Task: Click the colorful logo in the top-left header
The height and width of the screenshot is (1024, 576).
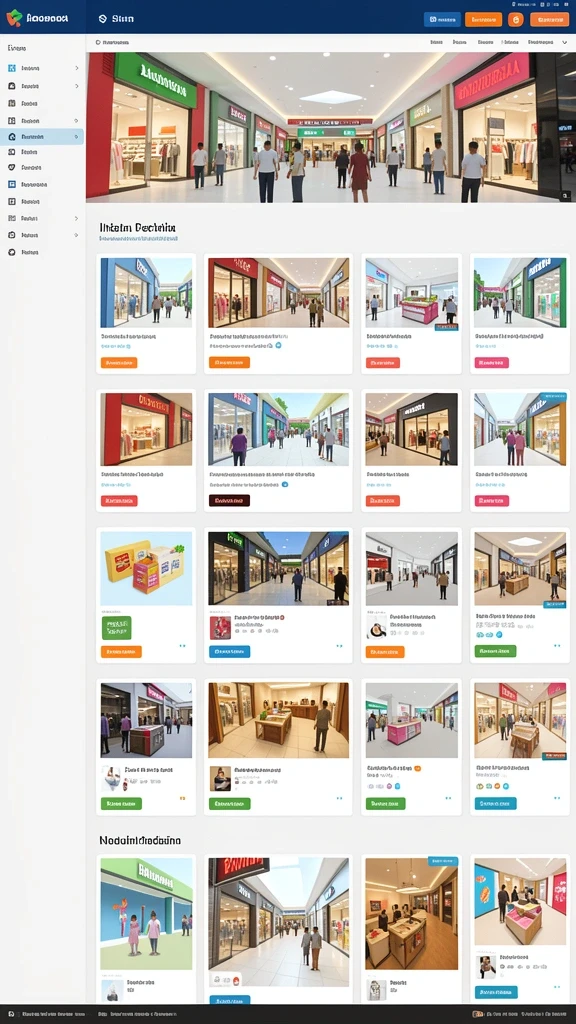Action: pyautogui.click(x=14, y=18)
